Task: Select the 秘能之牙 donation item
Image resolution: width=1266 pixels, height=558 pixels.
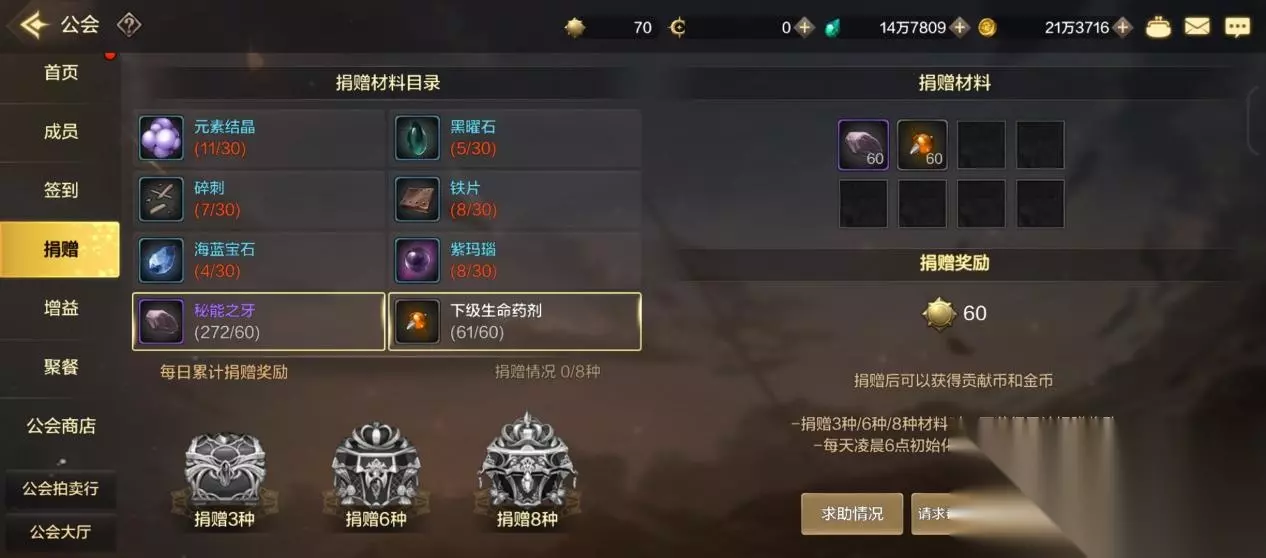Action: [x=259, y=321]
